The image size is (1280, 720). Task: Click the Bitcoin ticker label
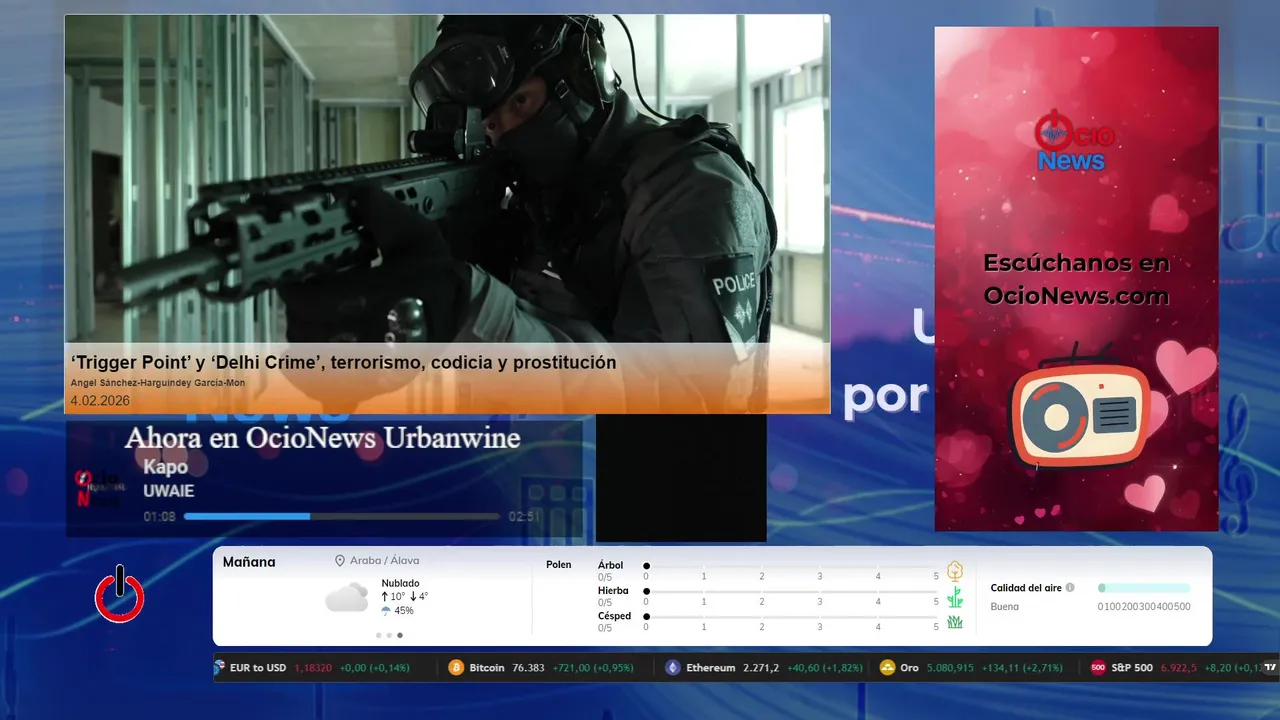(x=487, y=668)
